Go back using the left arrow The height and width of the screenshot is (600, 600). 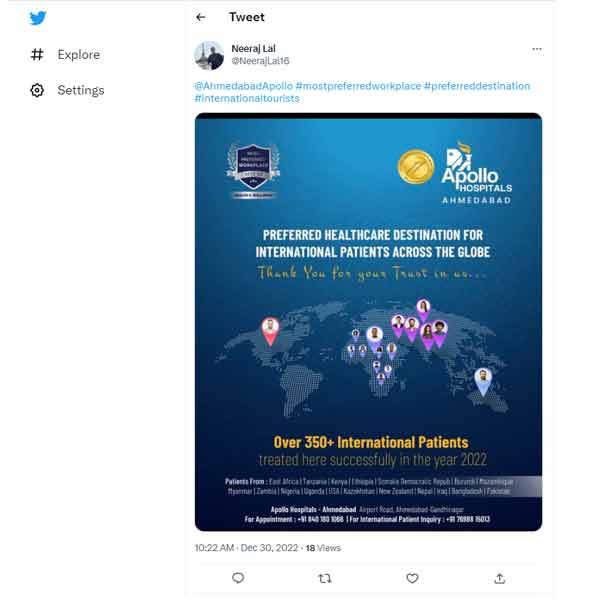click(x=201, y=17)
